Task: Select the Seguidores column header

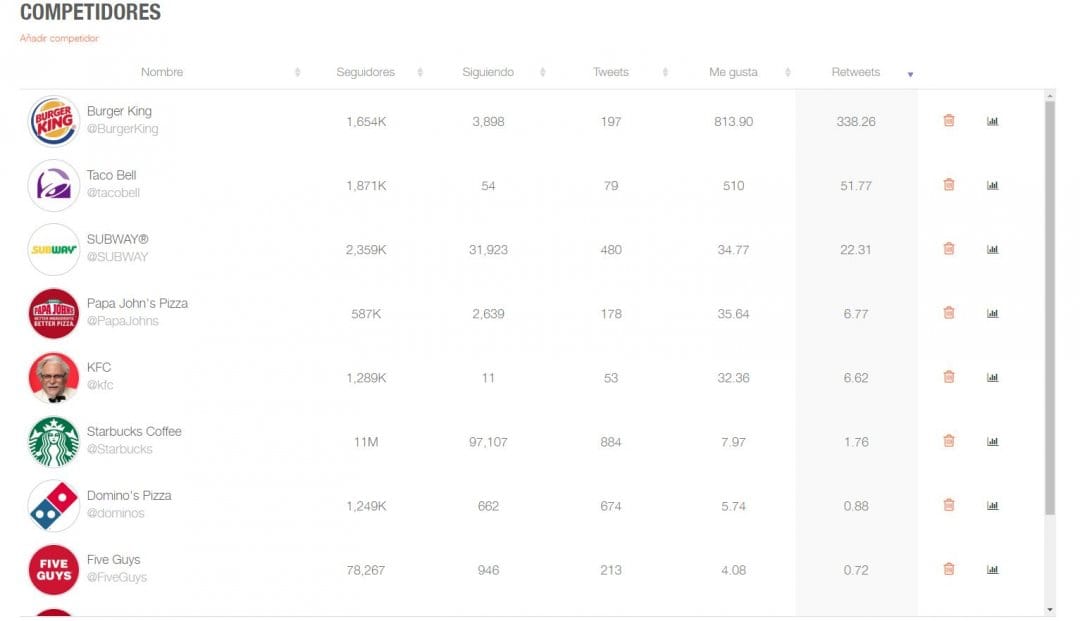Action: [365, 72]
